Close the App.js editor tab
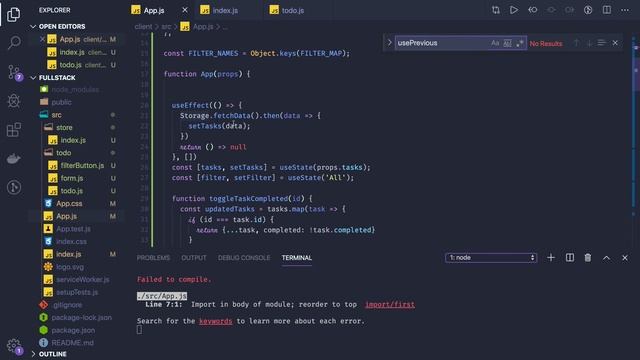Image resolution: width=640 pixels, height=360 pixels. click(185, 10)
